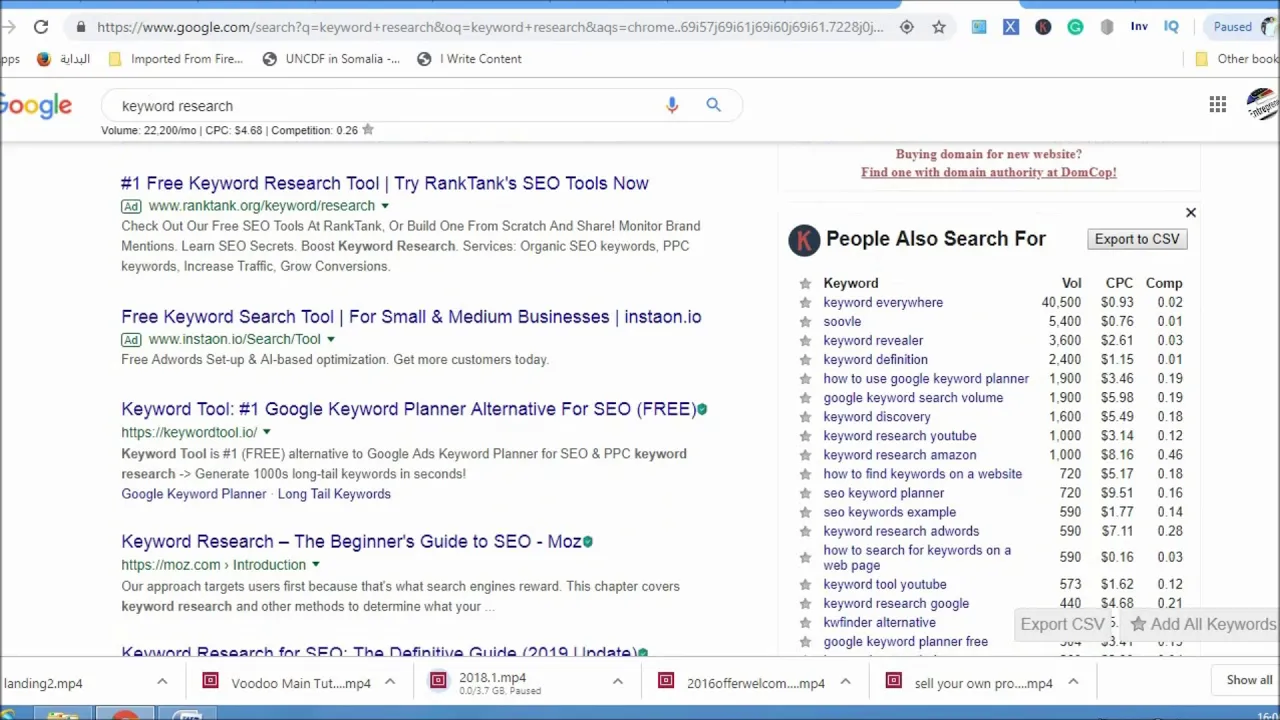Screen dimensions: 1280x720
Task: Click the Keywords Everywhere K logo in the panel
Action: (804, 240)
